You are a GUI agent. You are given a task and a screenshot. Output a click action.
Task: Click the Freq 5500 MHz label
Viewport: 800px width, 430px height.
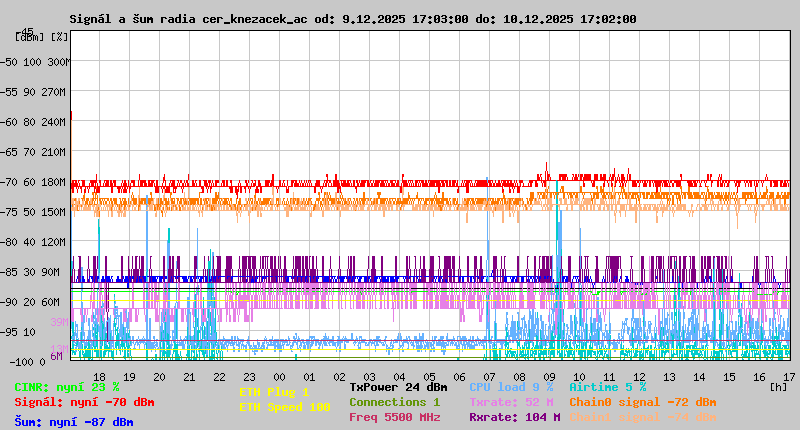[x=394, y=417]
